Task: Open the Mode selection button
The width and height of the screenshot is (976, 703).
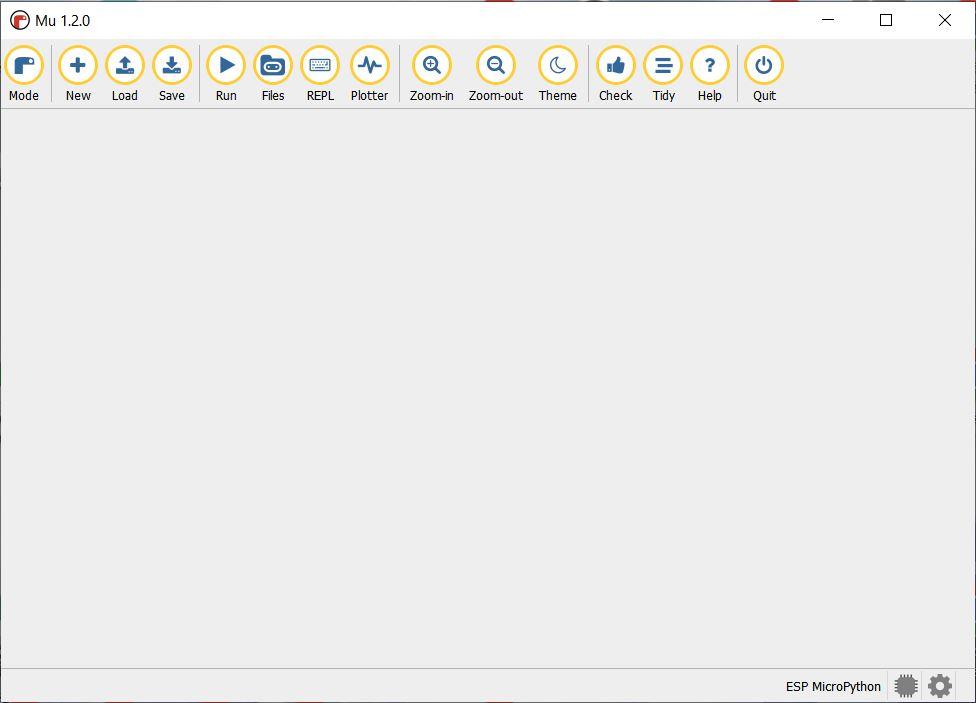Action: point(24,73)
